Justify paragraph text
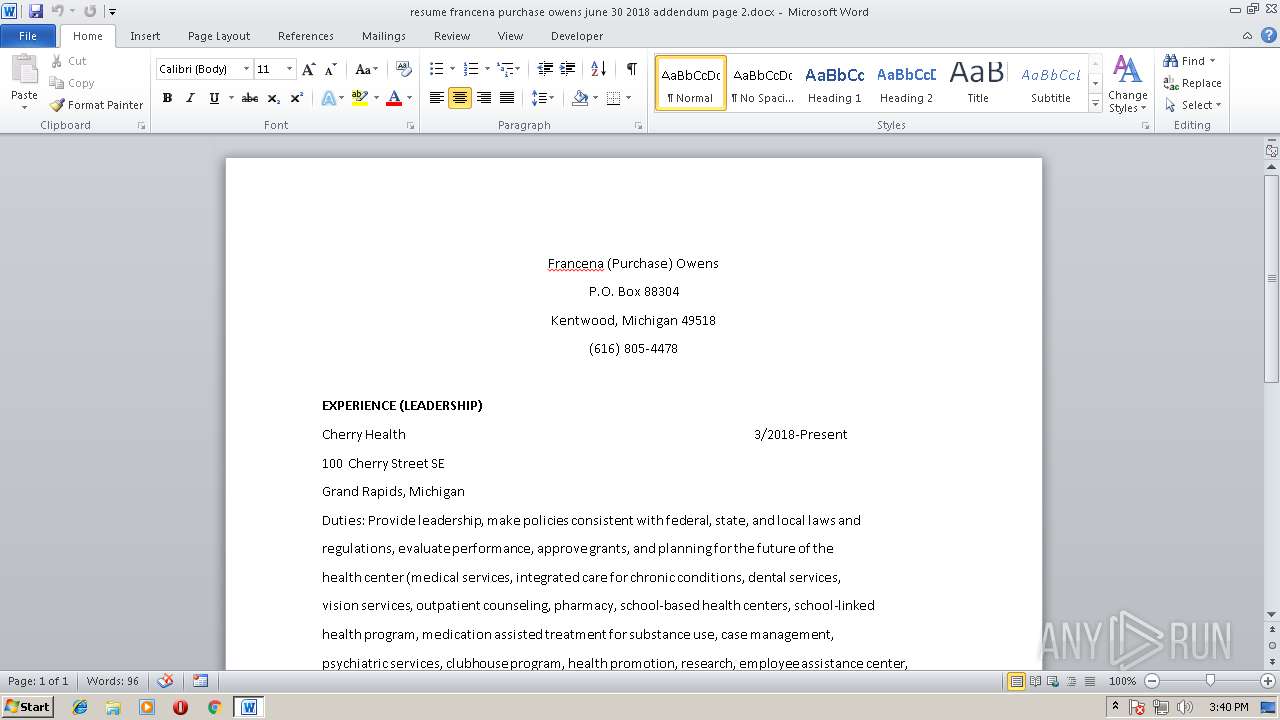 tap(507, 98)
